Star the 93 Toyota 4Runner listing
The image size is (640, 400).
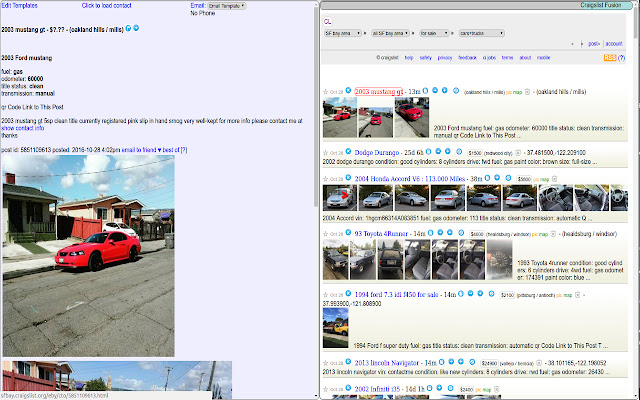click(x=325, y=234)
